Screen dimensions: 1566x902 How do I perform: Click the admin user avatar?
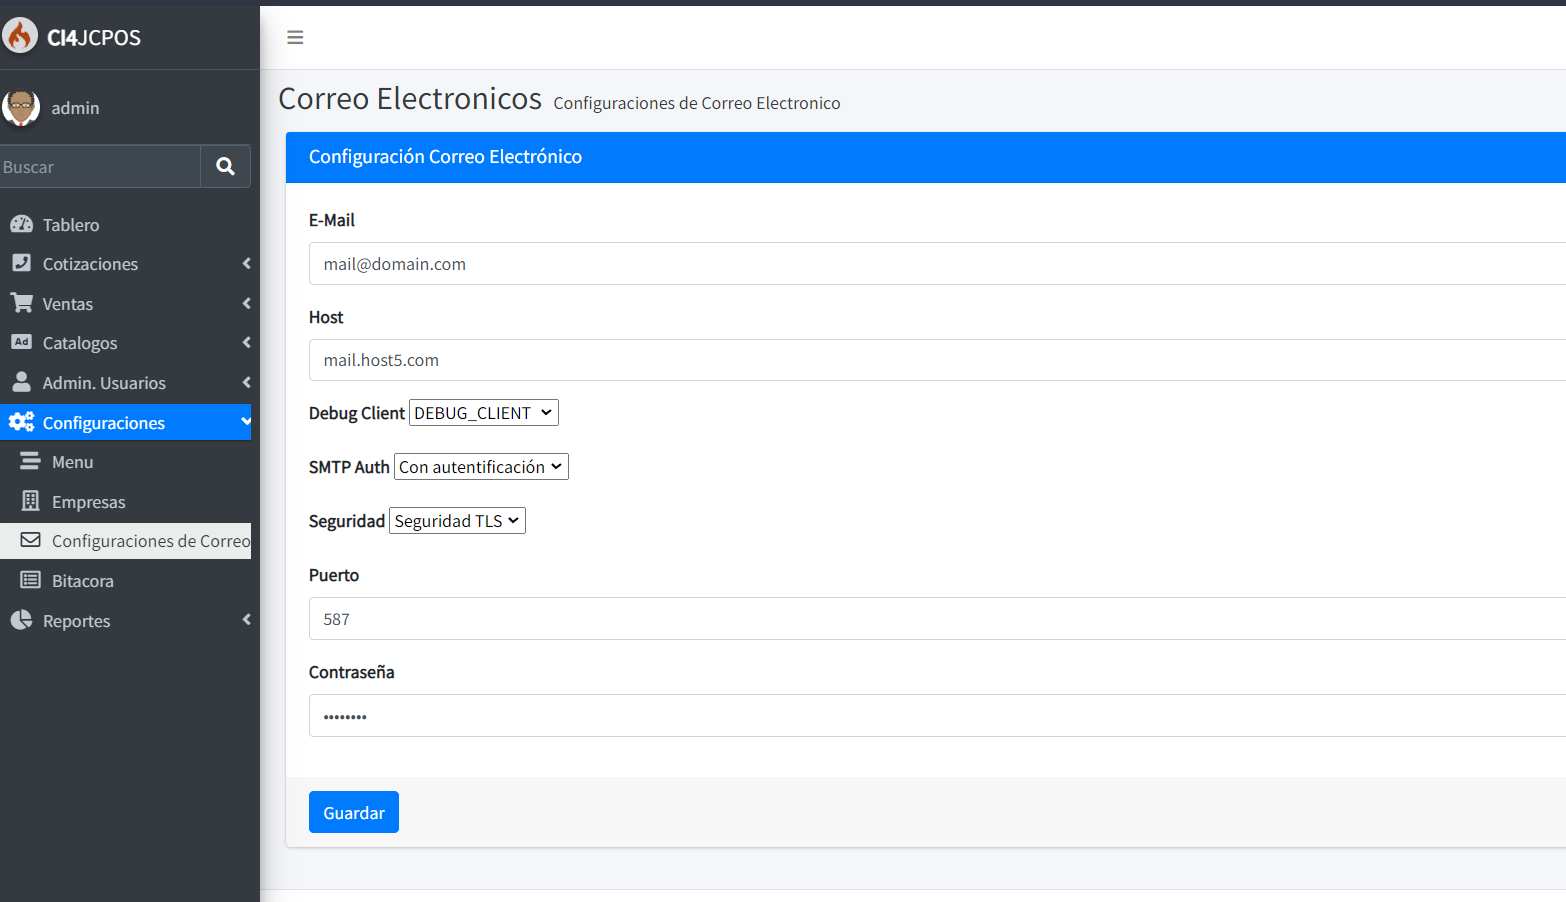pos(20,107)
